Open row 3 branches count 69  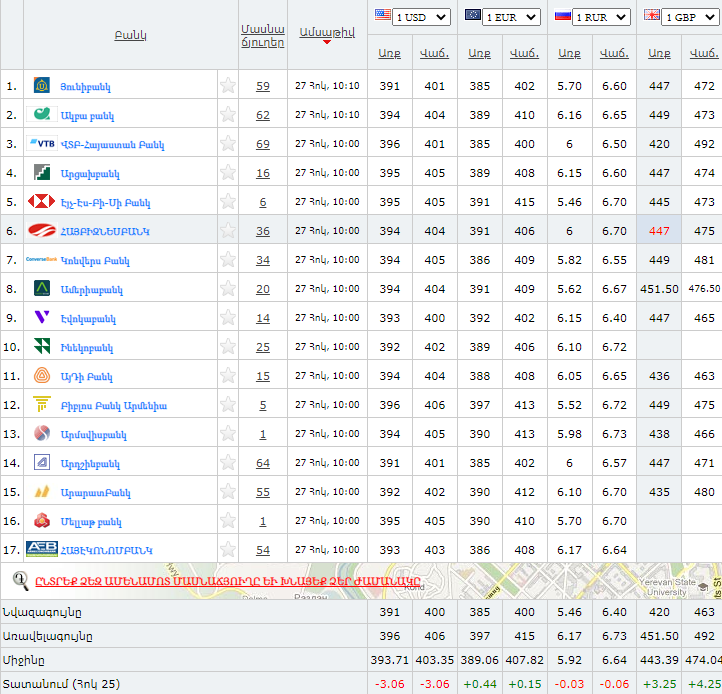point(263,144)
